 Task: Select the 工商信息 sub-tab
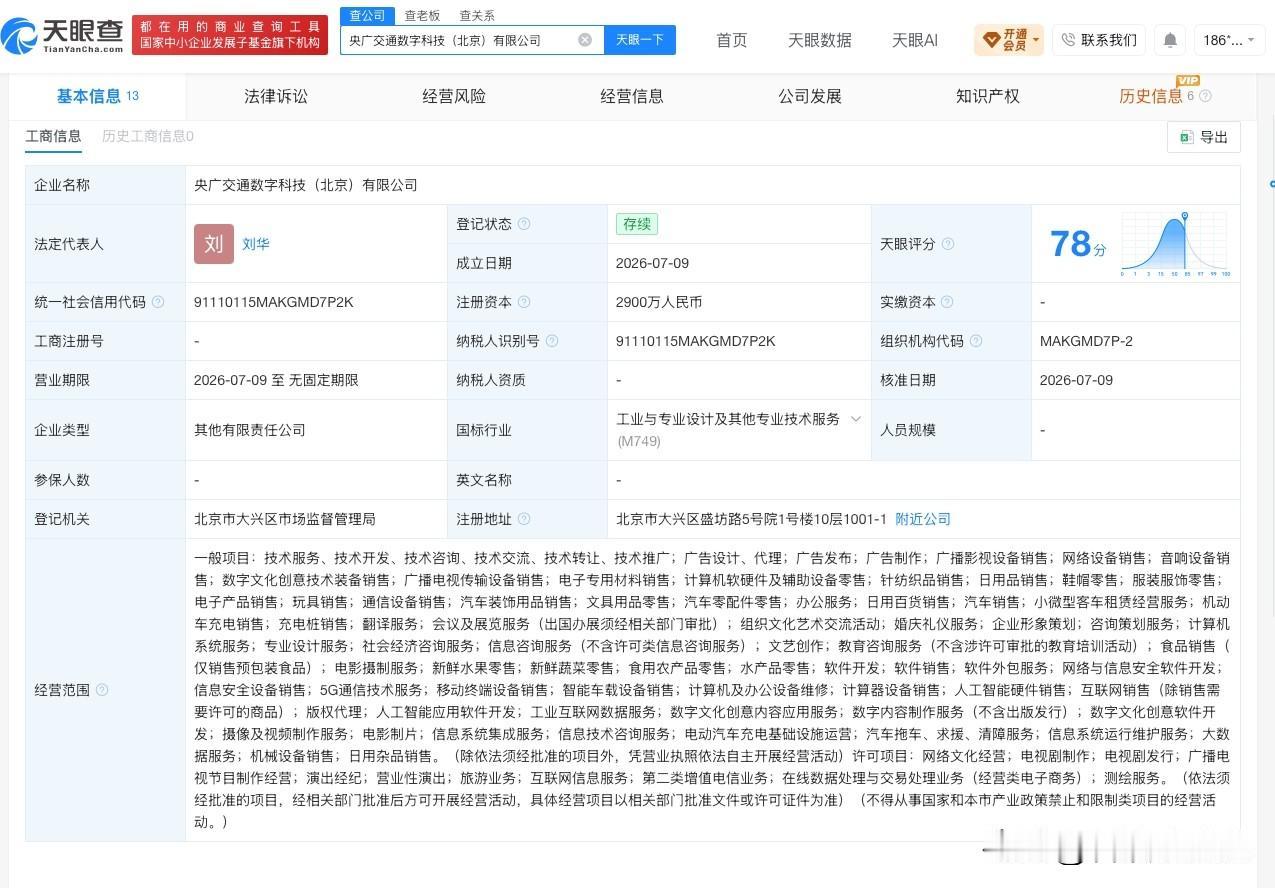point(53,136)
